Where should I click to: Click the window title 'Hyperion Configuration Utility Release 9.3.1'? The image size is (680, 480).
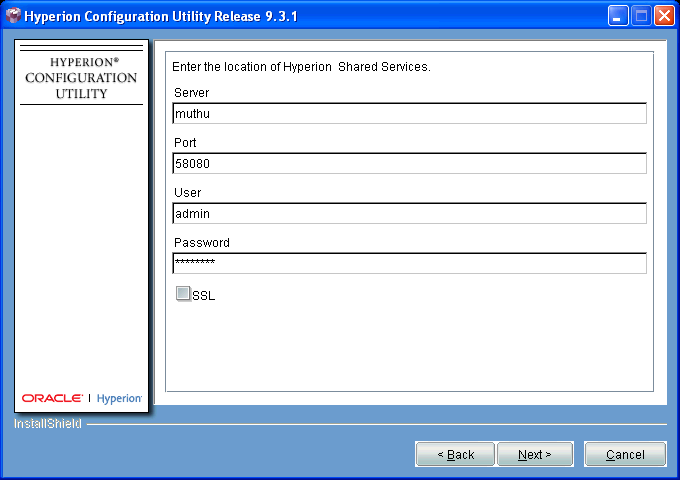click(161, 16)
